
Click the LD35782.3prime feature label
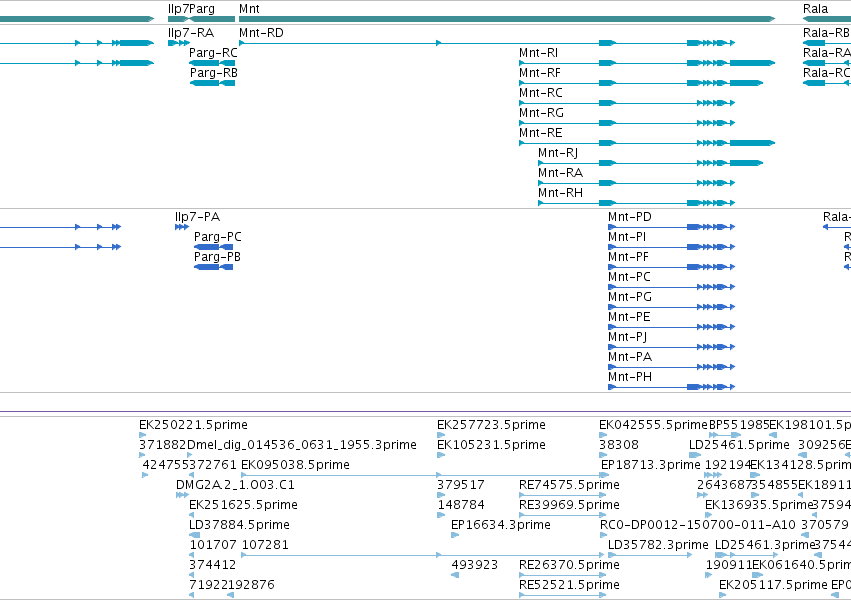click(x=658, y=545)
